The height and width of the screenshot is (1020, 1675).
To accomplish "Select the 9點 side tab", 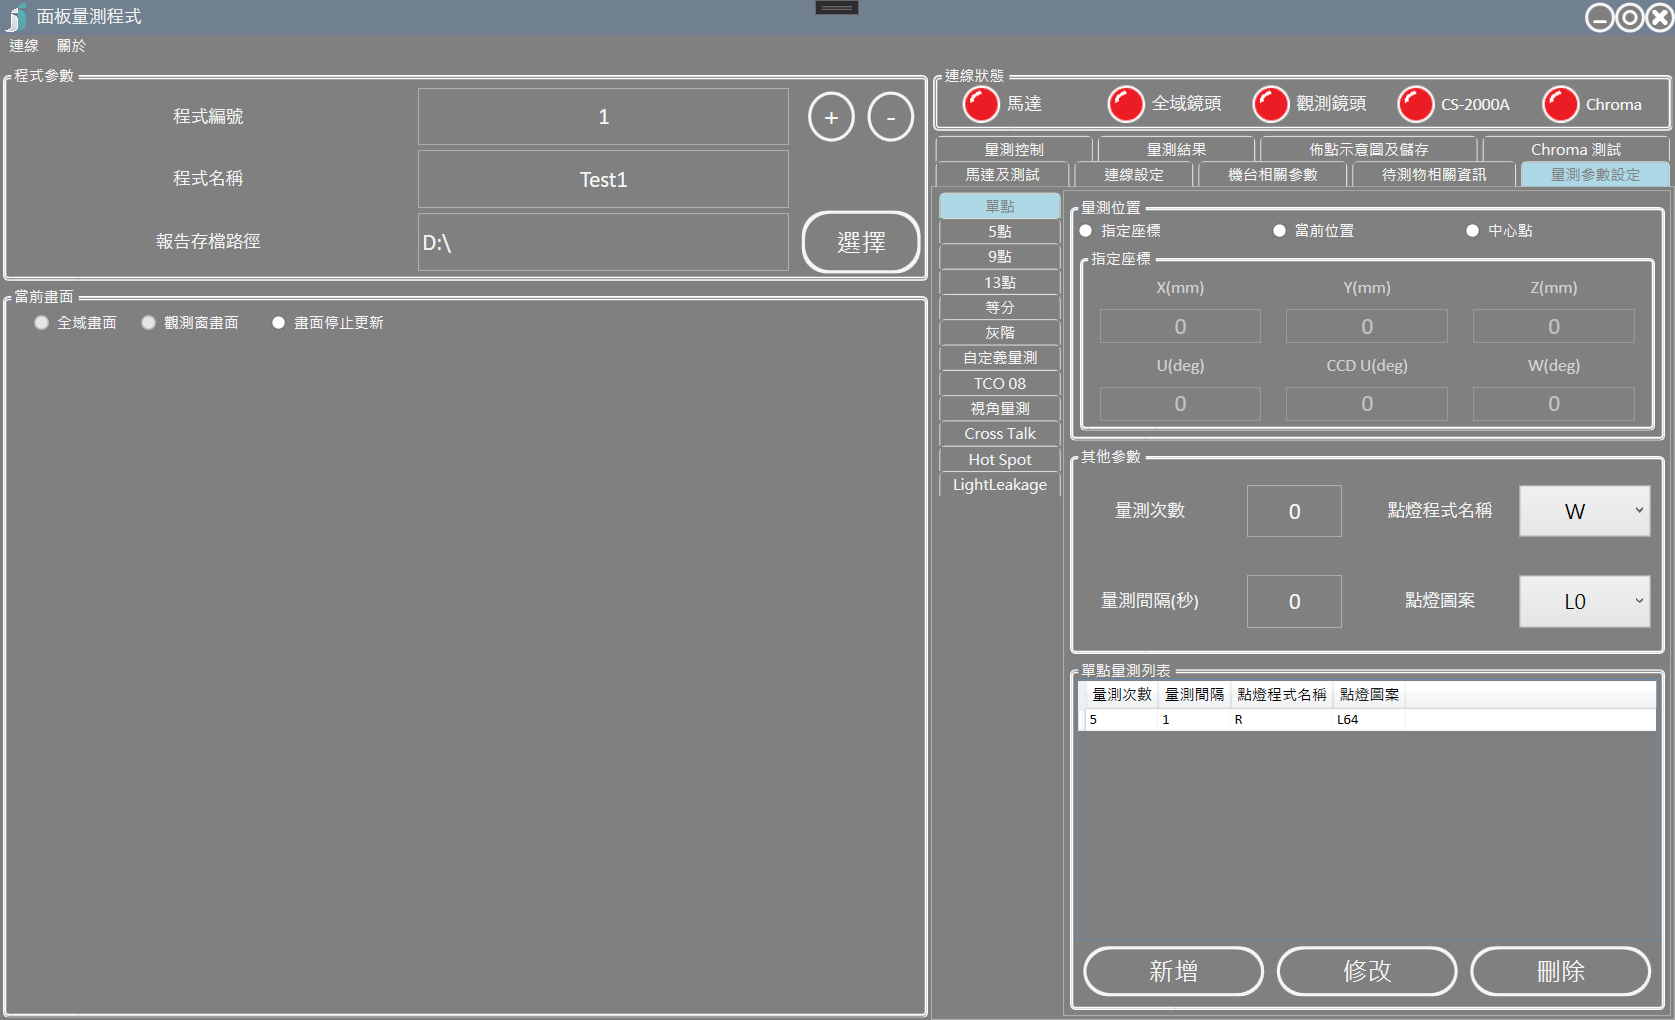I will (1000, 256).
